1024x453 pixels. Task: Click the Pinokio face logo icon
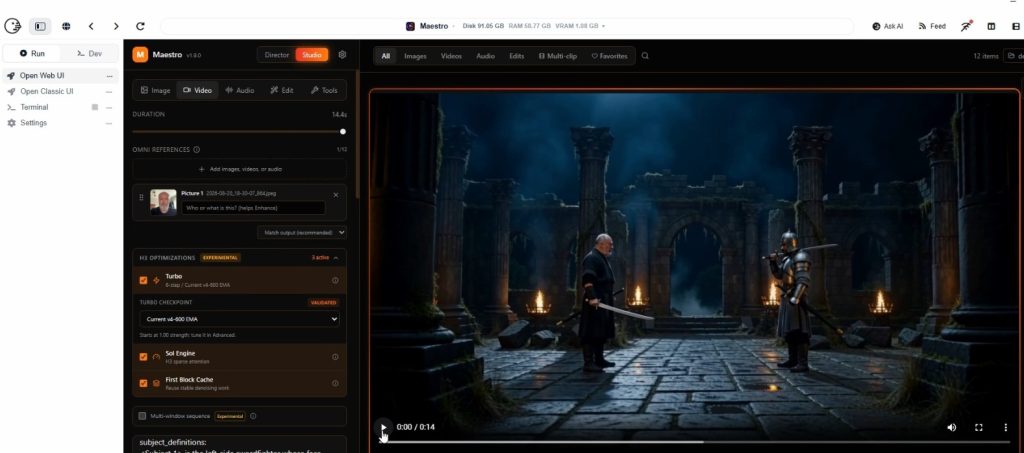click(12, 26)
